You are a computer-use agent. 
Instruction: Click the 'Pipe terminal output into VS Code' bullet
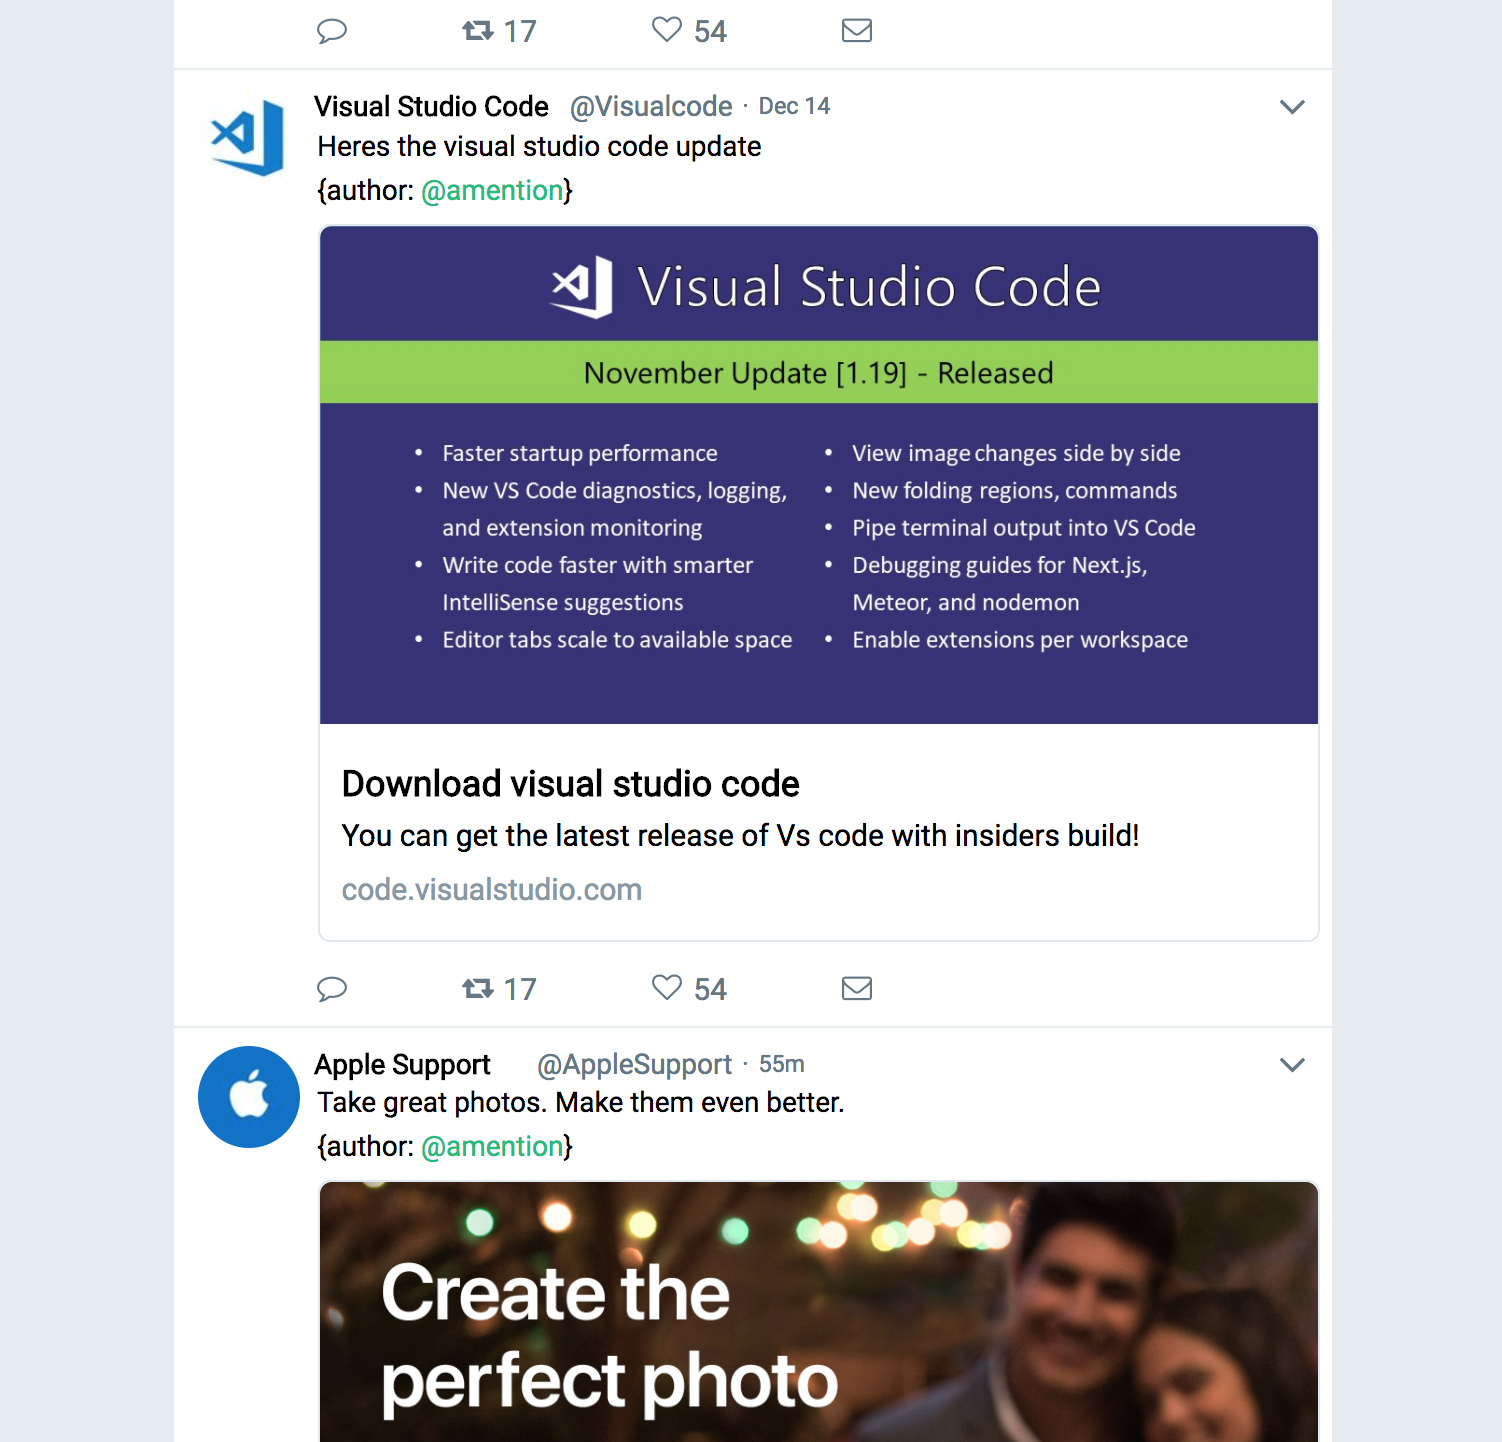(1024, 528)
